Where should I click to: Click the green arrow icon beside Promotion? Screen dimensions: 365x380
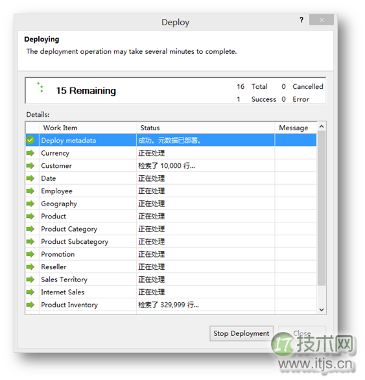coord(30,254)
